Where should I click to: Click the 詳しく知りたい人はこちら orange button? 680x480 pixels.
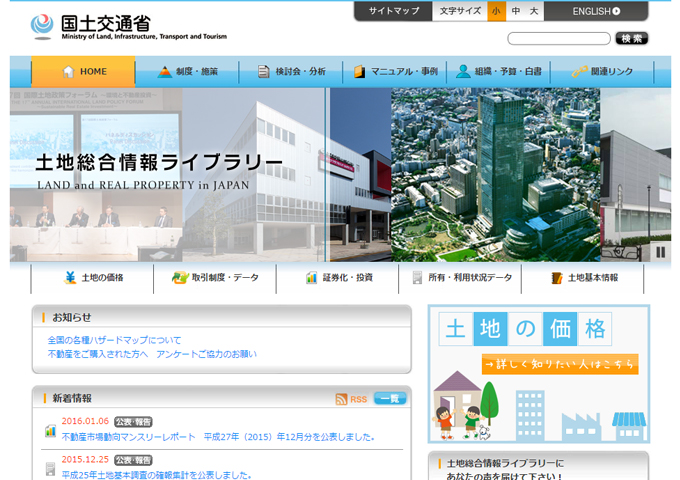(559, 364)
